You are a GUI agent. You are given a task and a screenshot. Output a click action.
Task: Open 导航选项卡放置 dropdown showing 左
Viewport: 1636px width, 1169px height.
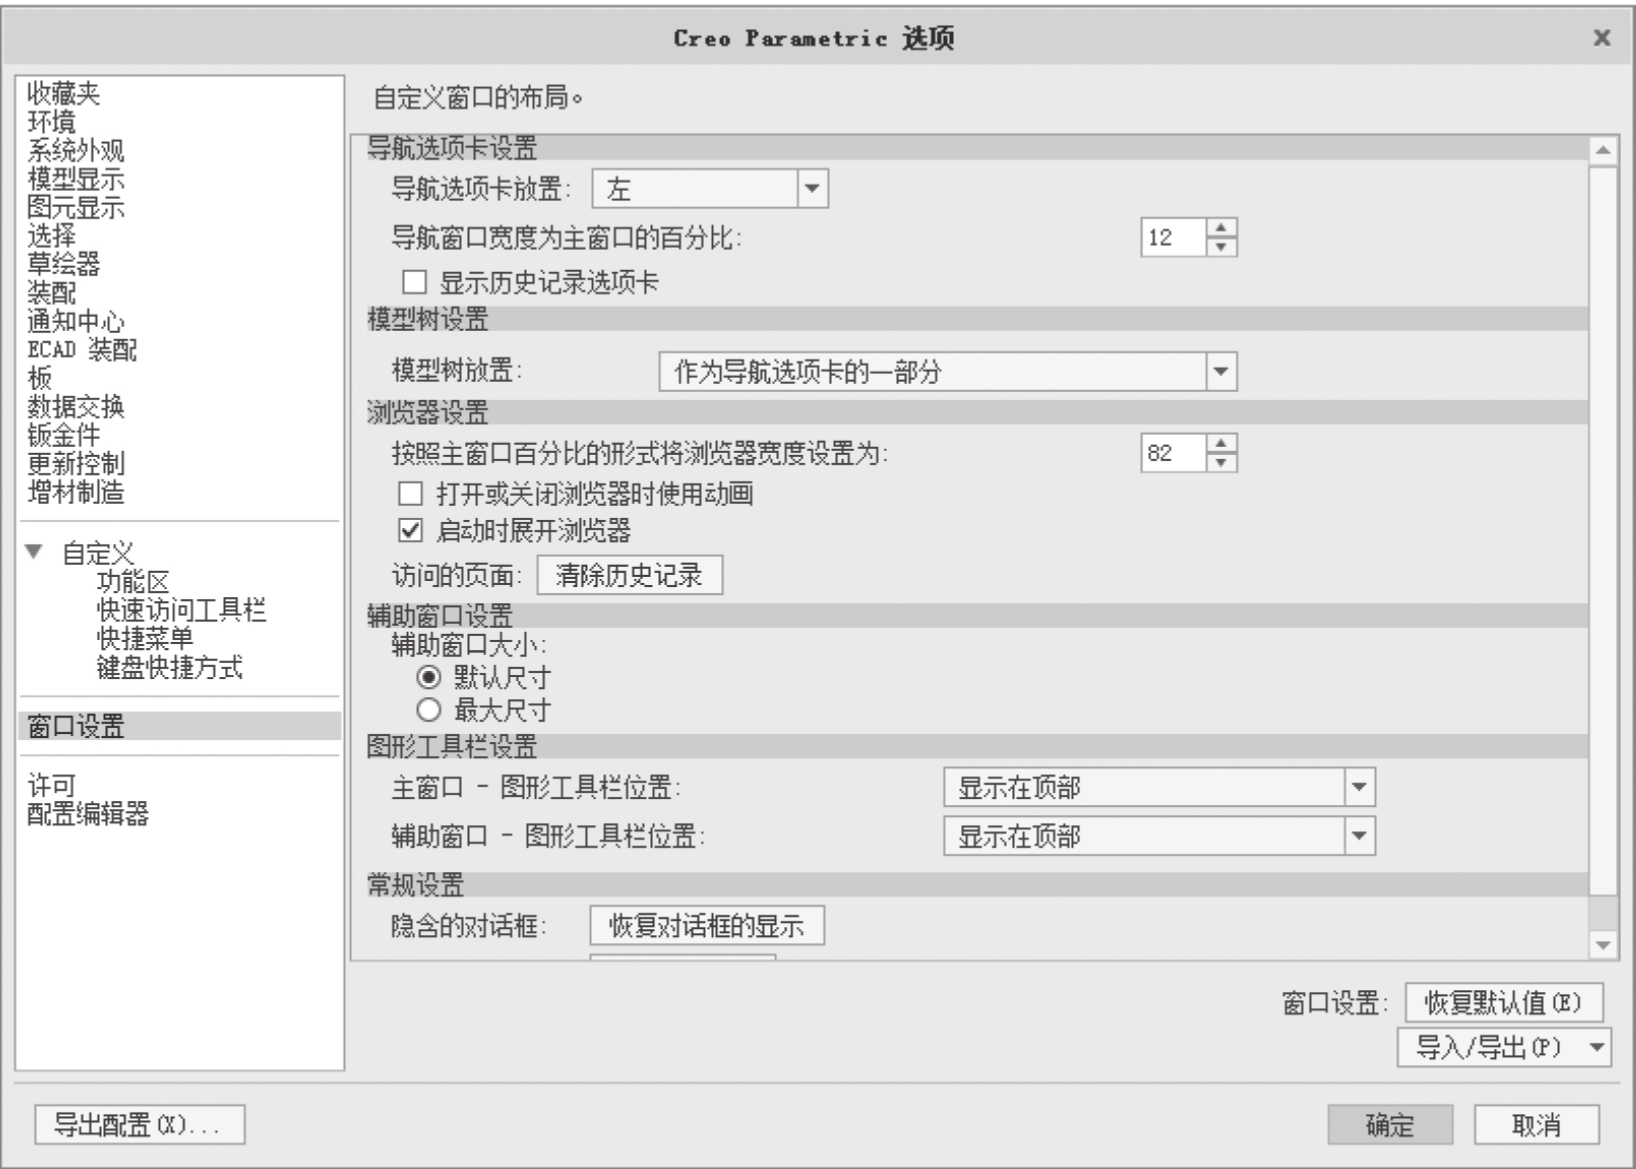pos(710,188)
